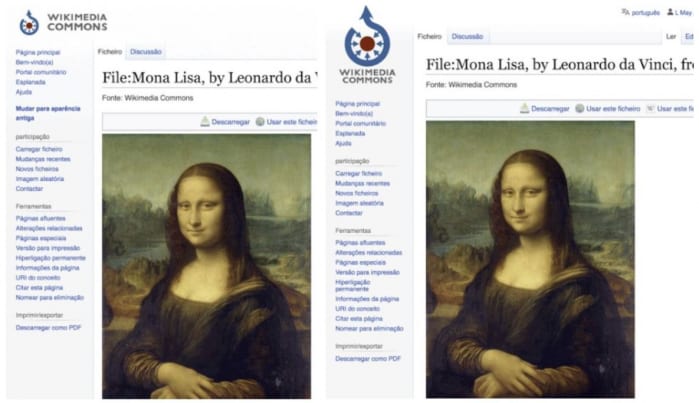
Task: Click the Wikipedia W icon in right toolbar
Action: click(650, 108)
